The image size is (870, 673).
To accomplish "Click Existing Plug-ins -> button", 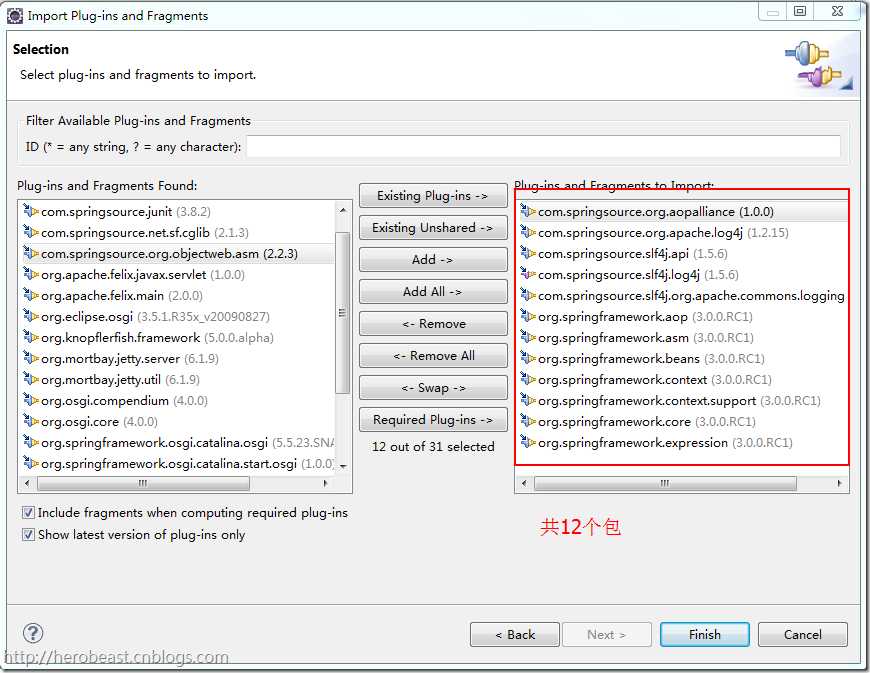I will (x=433, y=196).
